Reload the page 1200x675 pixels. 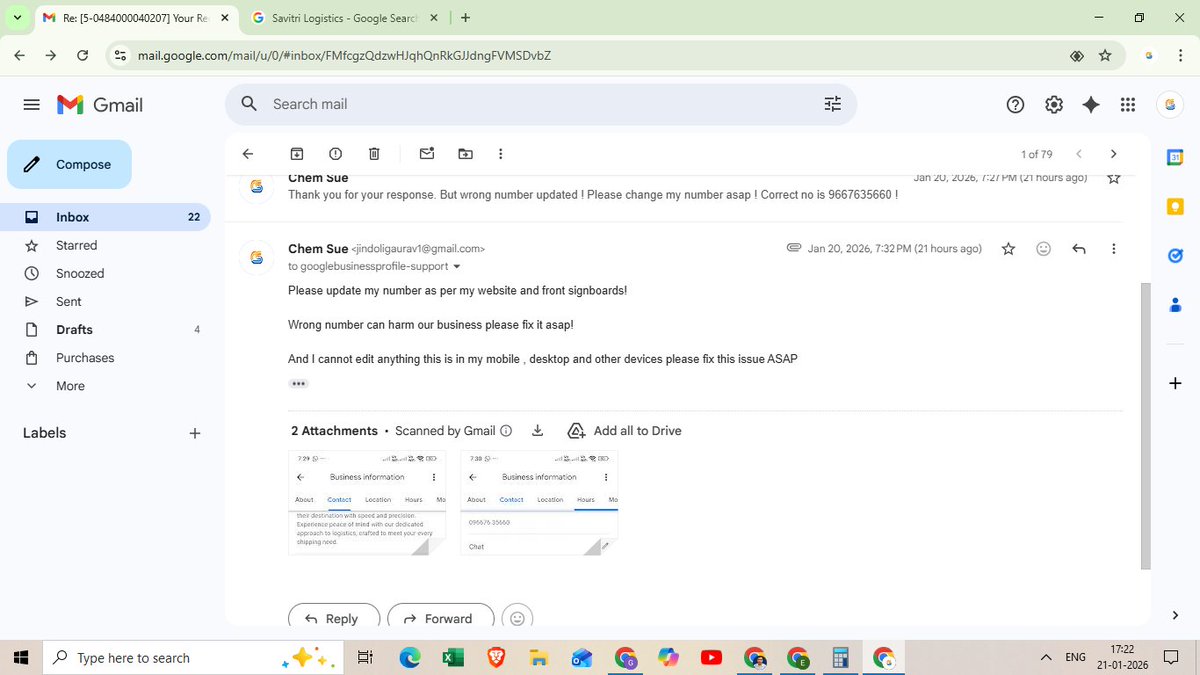click(x=84, y=56)
